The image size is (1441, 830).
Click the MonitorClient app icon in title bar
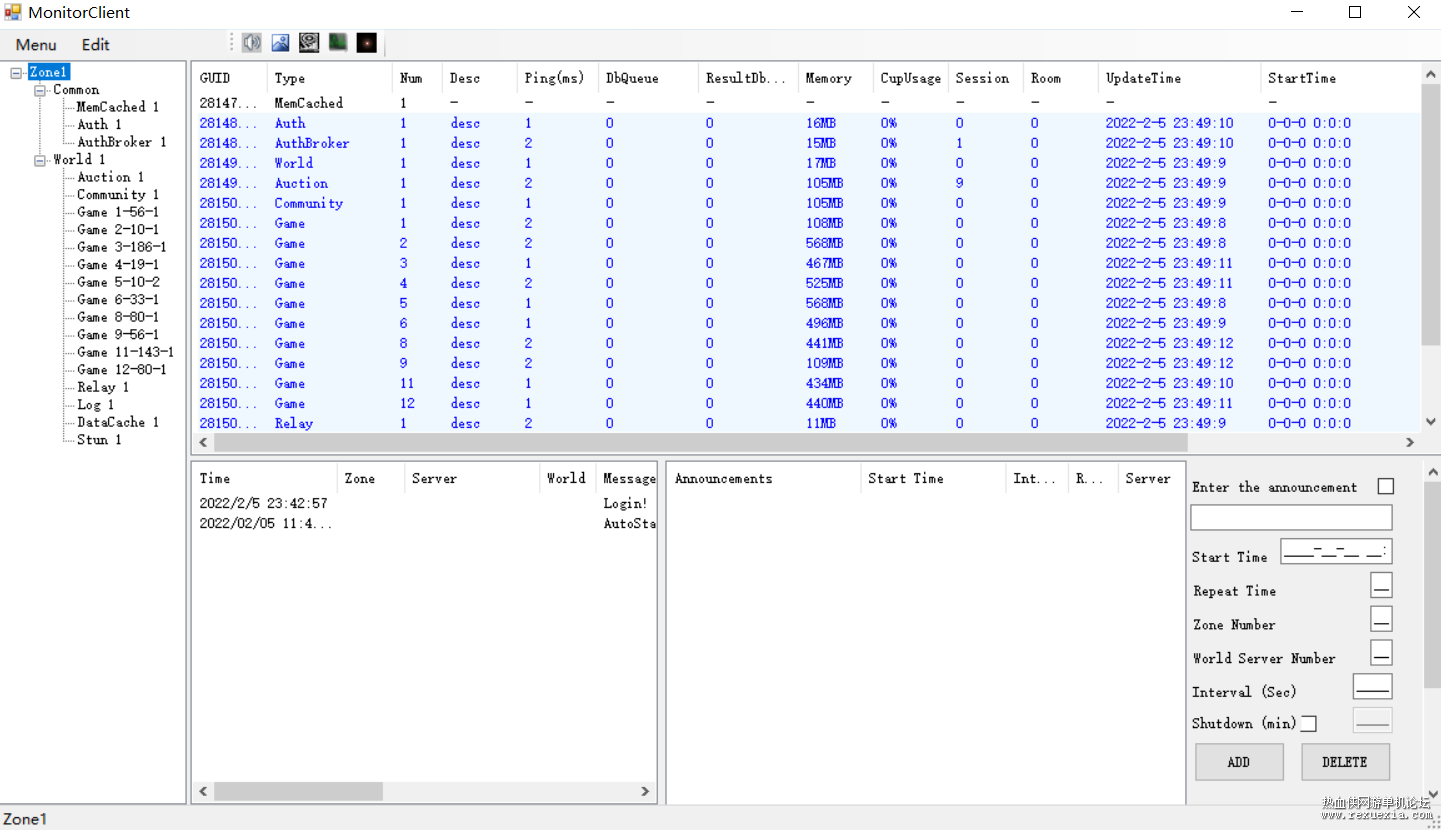coord(12,13)
